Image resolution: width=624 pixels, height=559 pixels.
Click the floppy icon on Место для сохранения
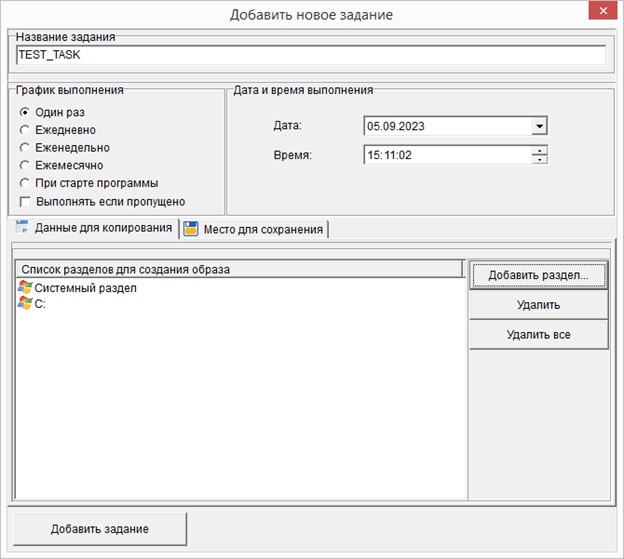(x=191, y=229)
